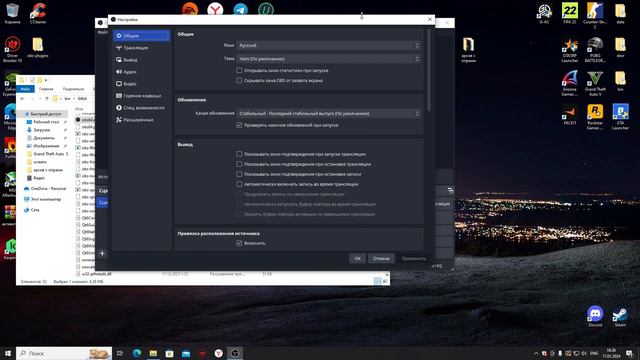Click the Explorer back navigation arrow

[x=22, y=99]
